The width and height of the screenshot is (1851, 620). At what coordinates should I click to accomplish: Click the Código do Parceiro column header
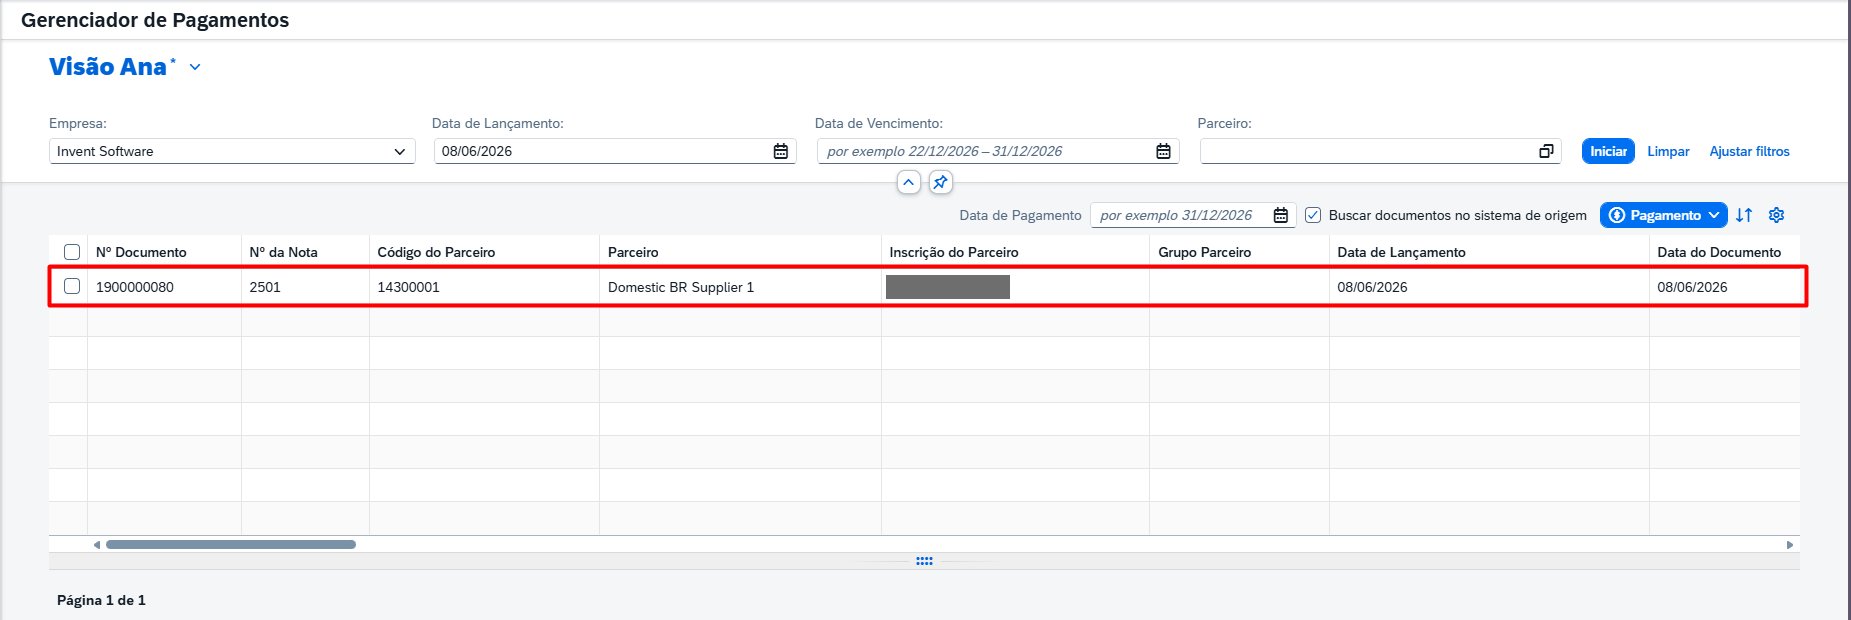(x=484, y=252)
